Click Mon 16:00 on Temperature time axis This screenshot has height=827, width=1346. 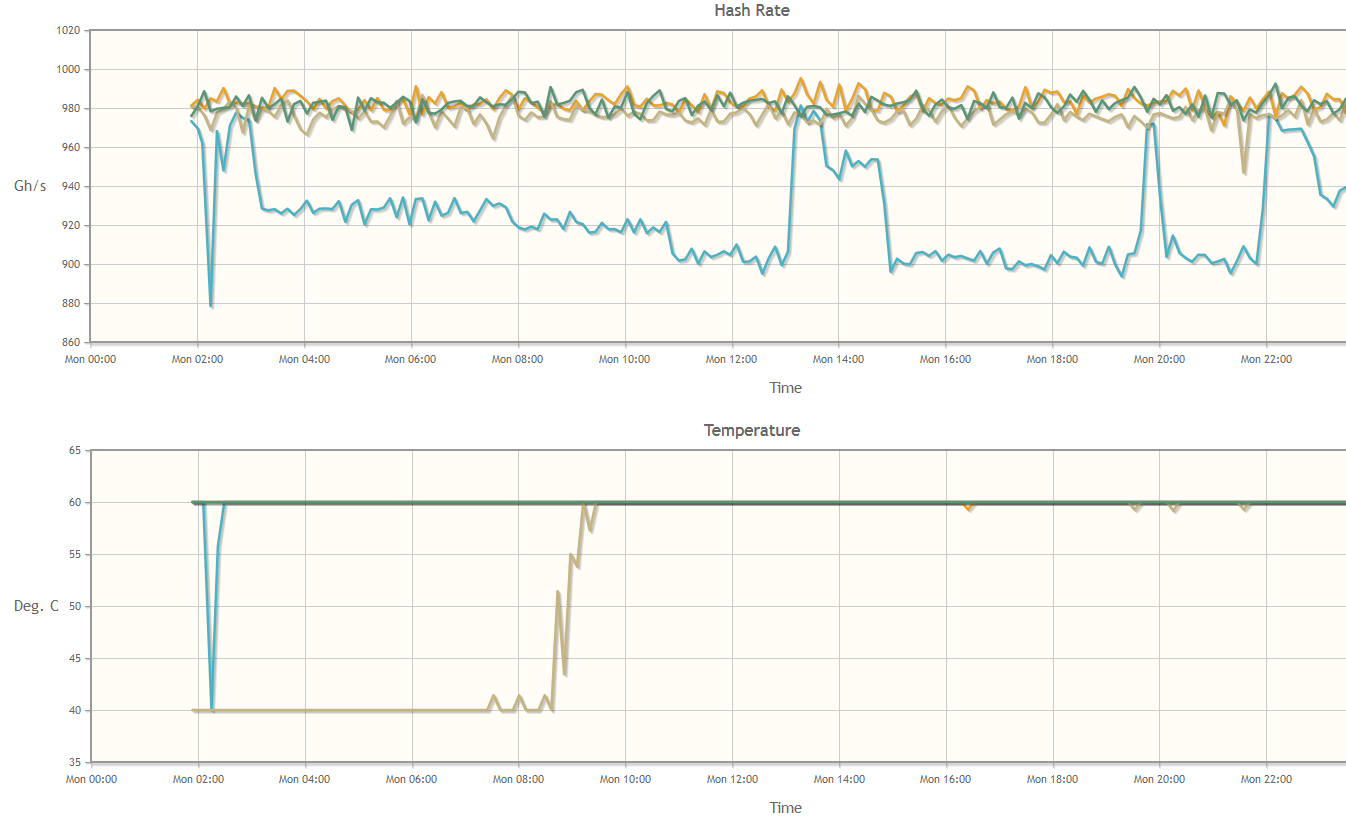coord(945,779)
